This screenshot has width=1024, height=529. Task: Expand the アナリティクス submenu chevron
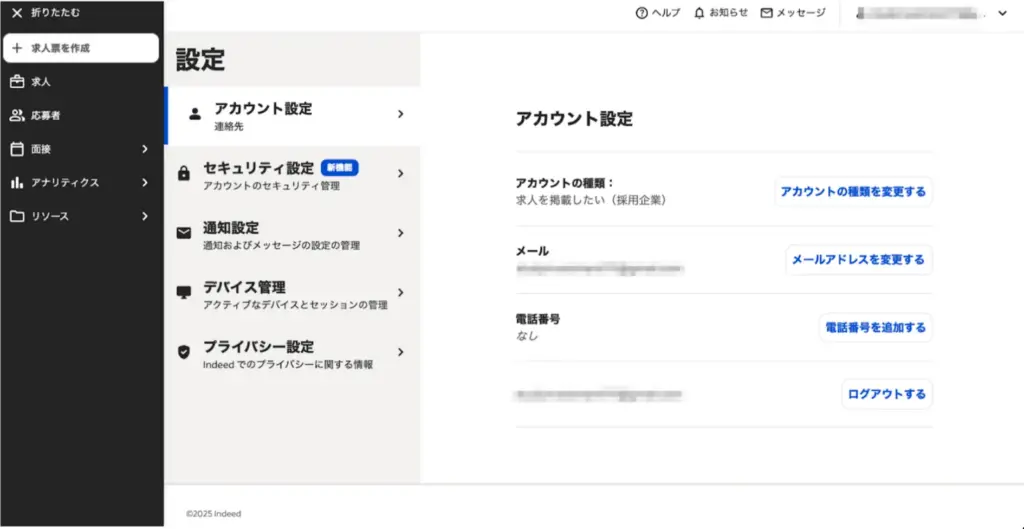[x=145, y=183]
